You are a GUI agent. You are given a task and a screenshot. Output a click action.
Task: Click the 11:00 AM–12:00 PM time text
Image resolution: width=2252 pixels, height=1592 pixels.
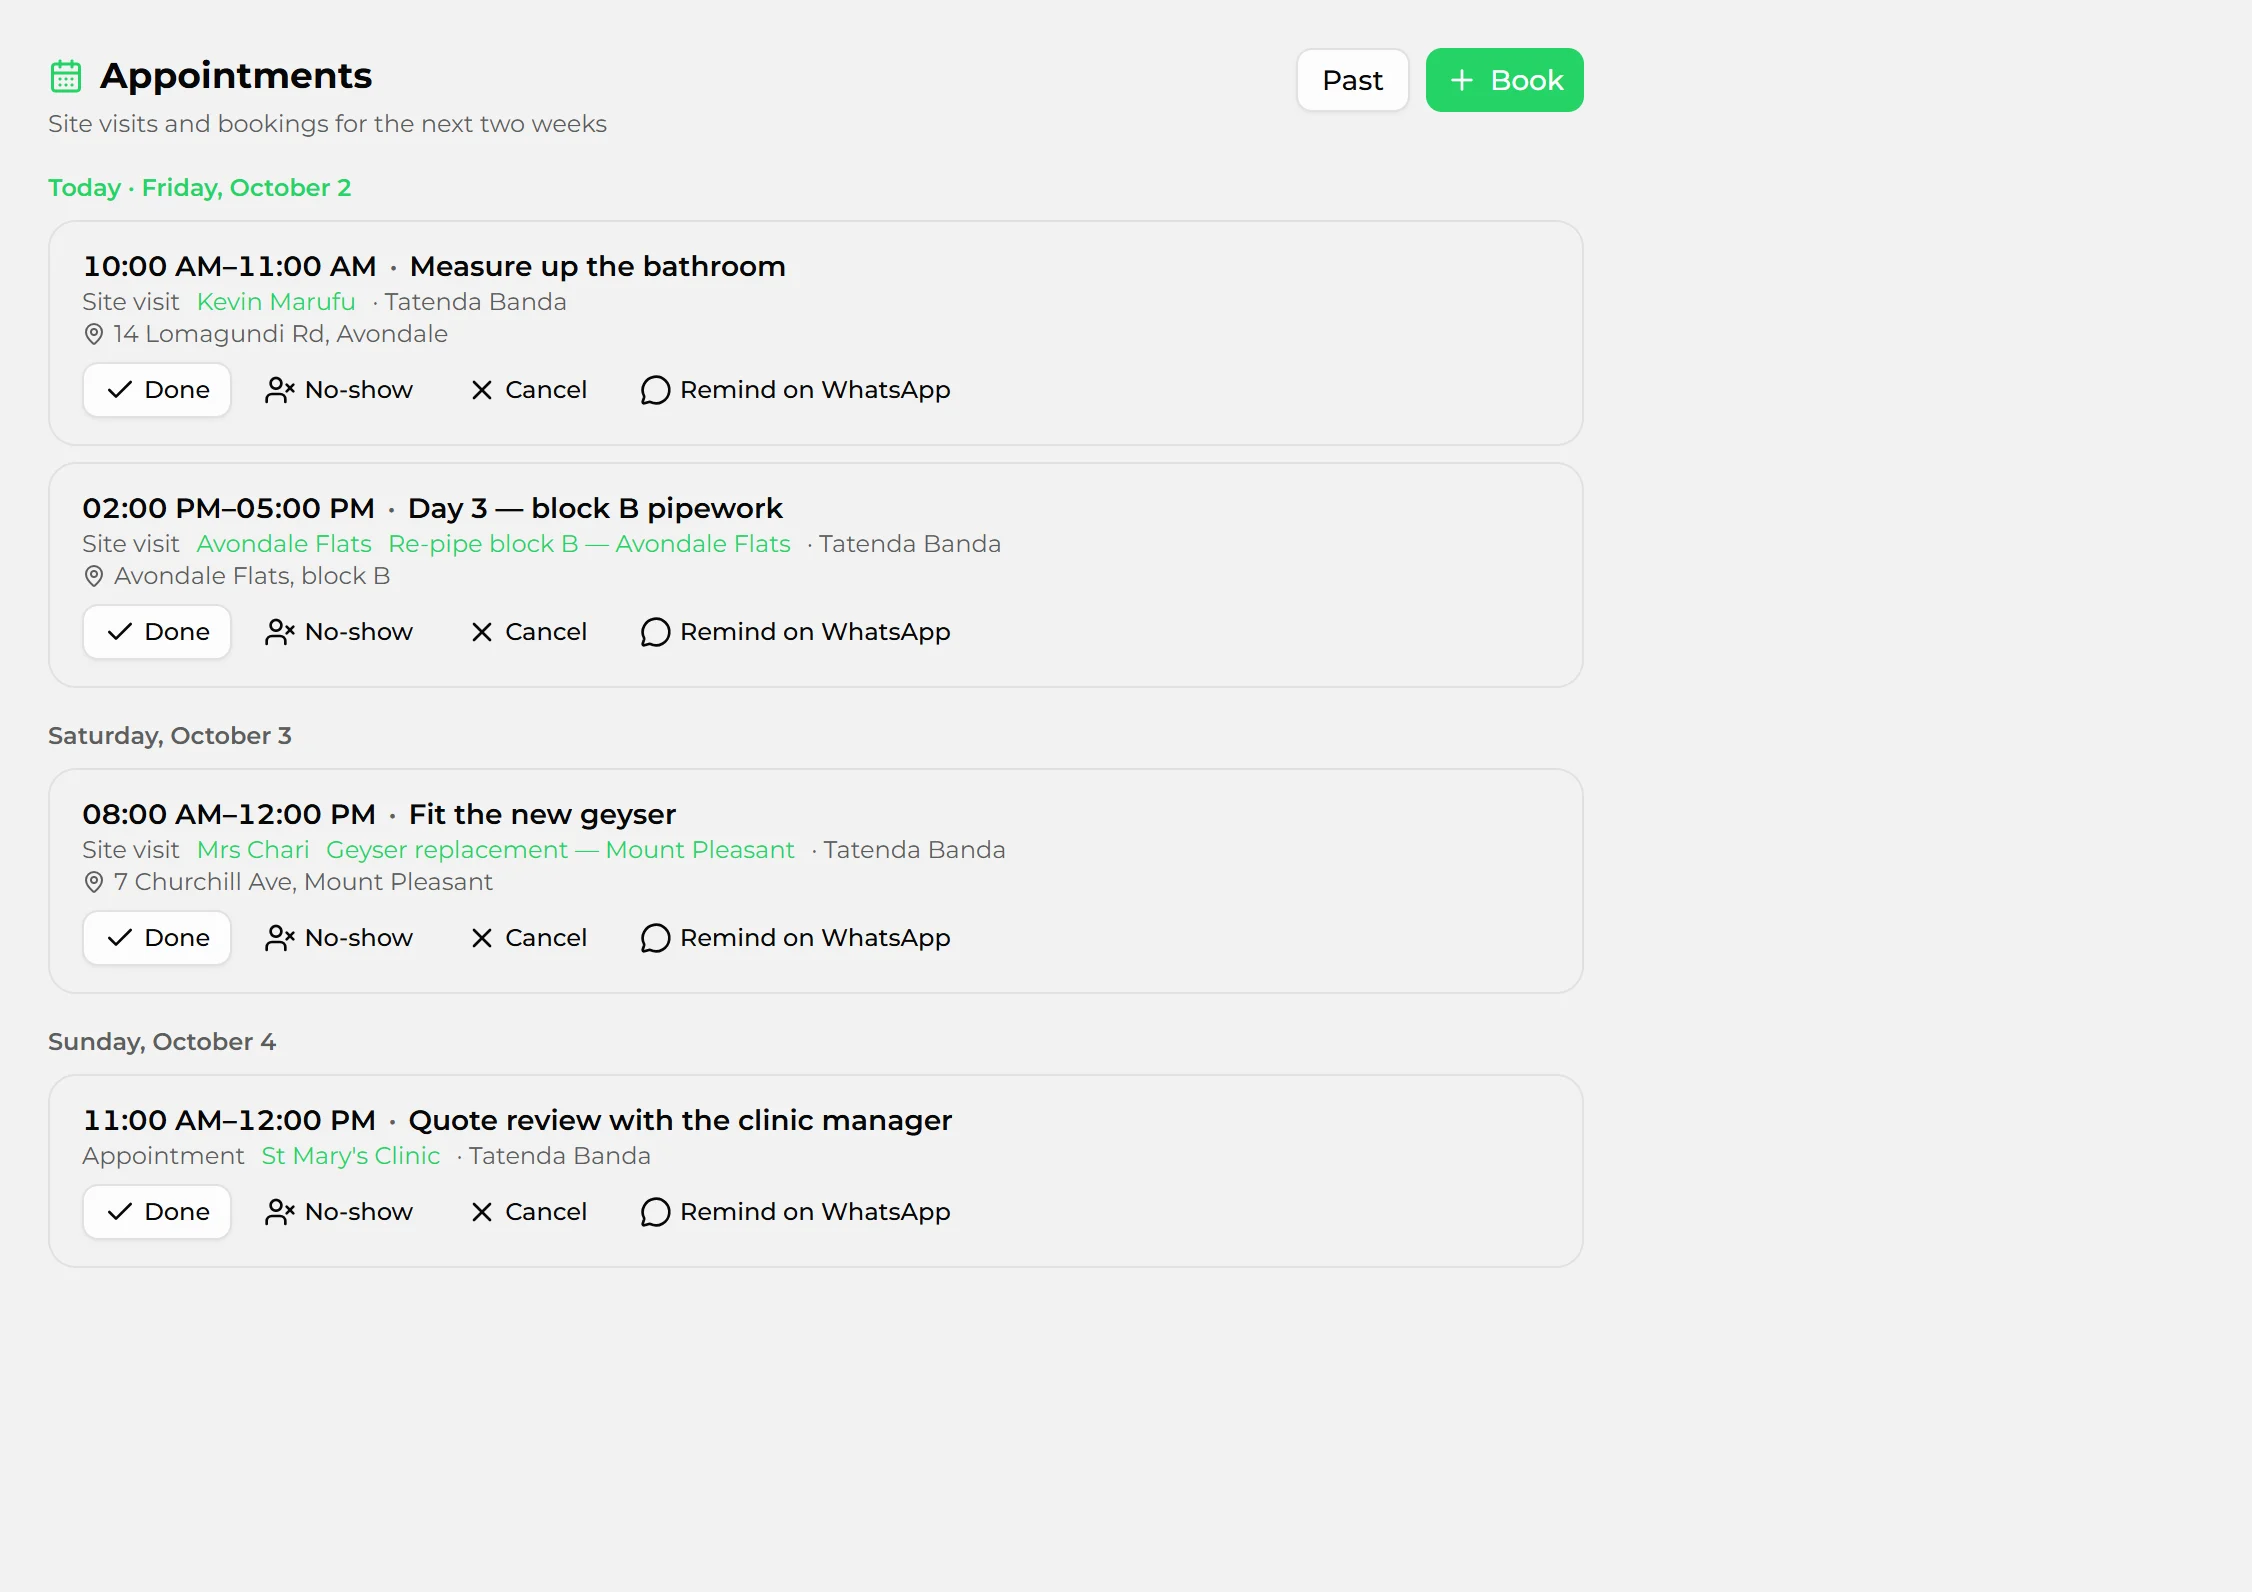point(229,1120)
